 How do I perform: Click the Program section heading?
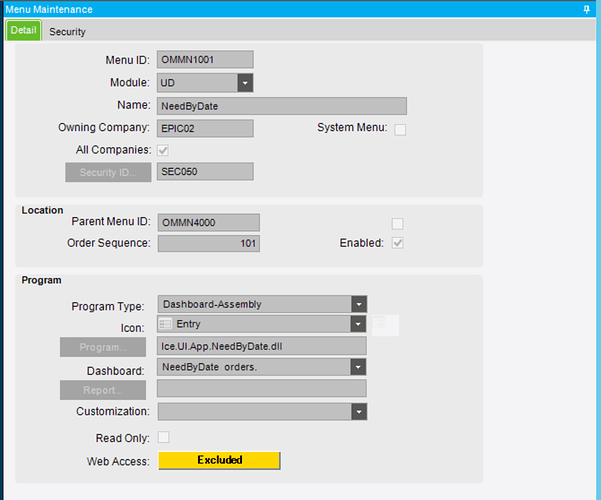click(x=41, y=280)
